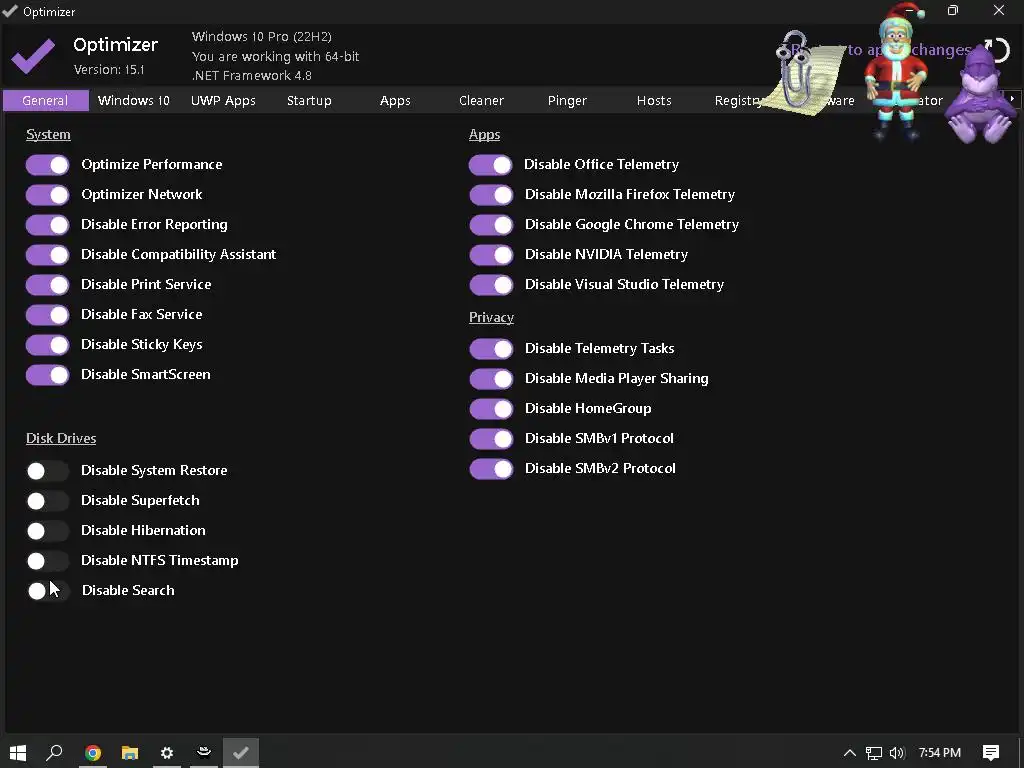This screenshot has width=1024, height=768.
Task: Go to the Startup tab
Action: click(310, 101)
